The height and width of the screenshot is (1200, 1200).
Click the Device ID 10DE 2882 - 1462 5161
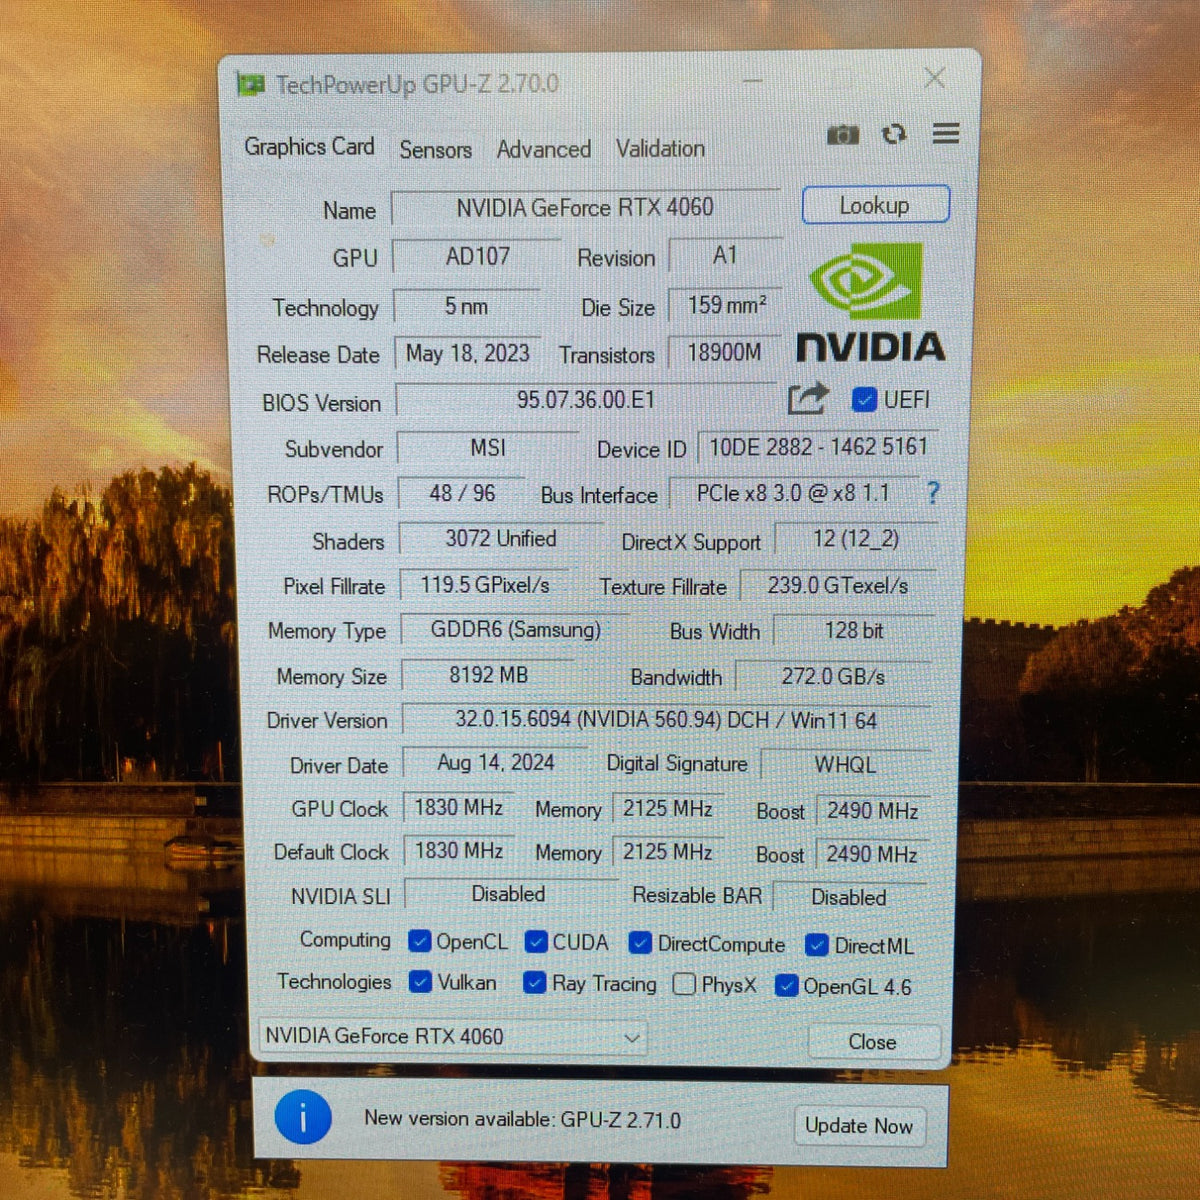coord(817,447)
